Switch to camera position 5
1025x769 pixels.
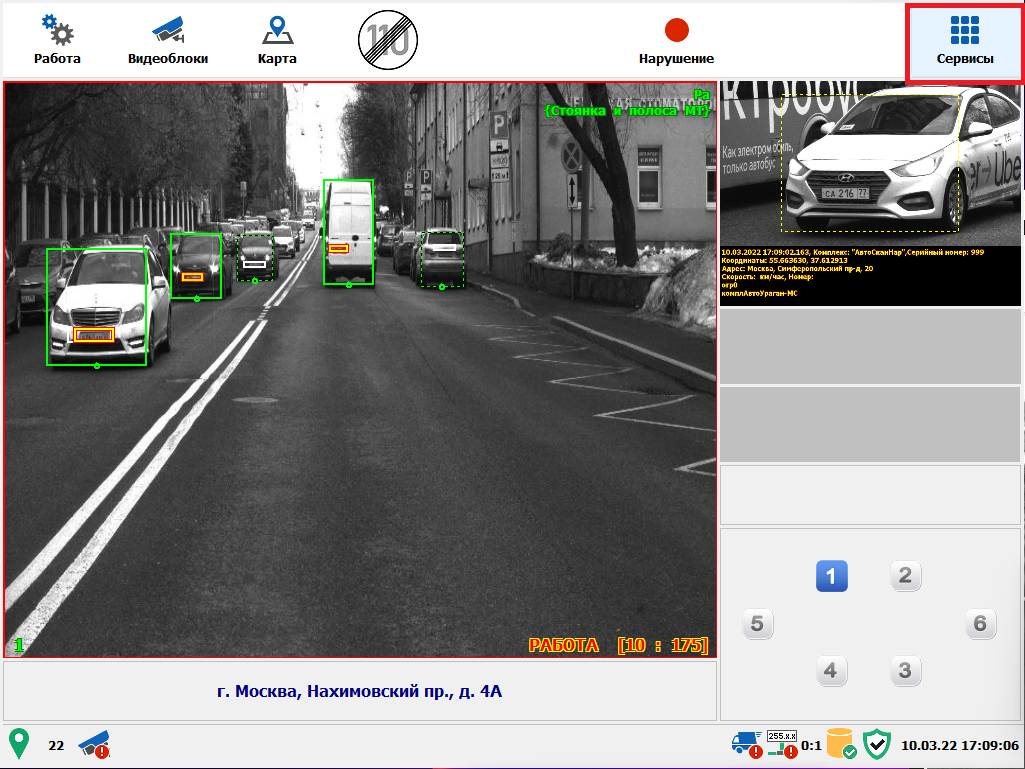point(757,625)
